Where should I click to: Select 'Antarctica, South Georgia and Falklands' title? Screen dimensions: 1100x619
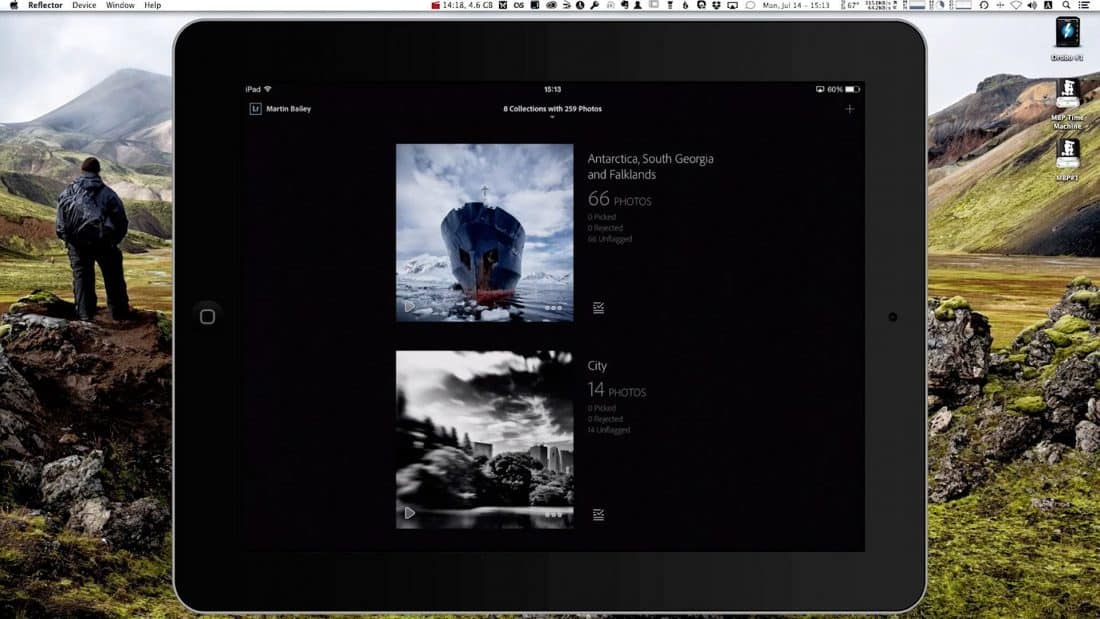point(650,166)
